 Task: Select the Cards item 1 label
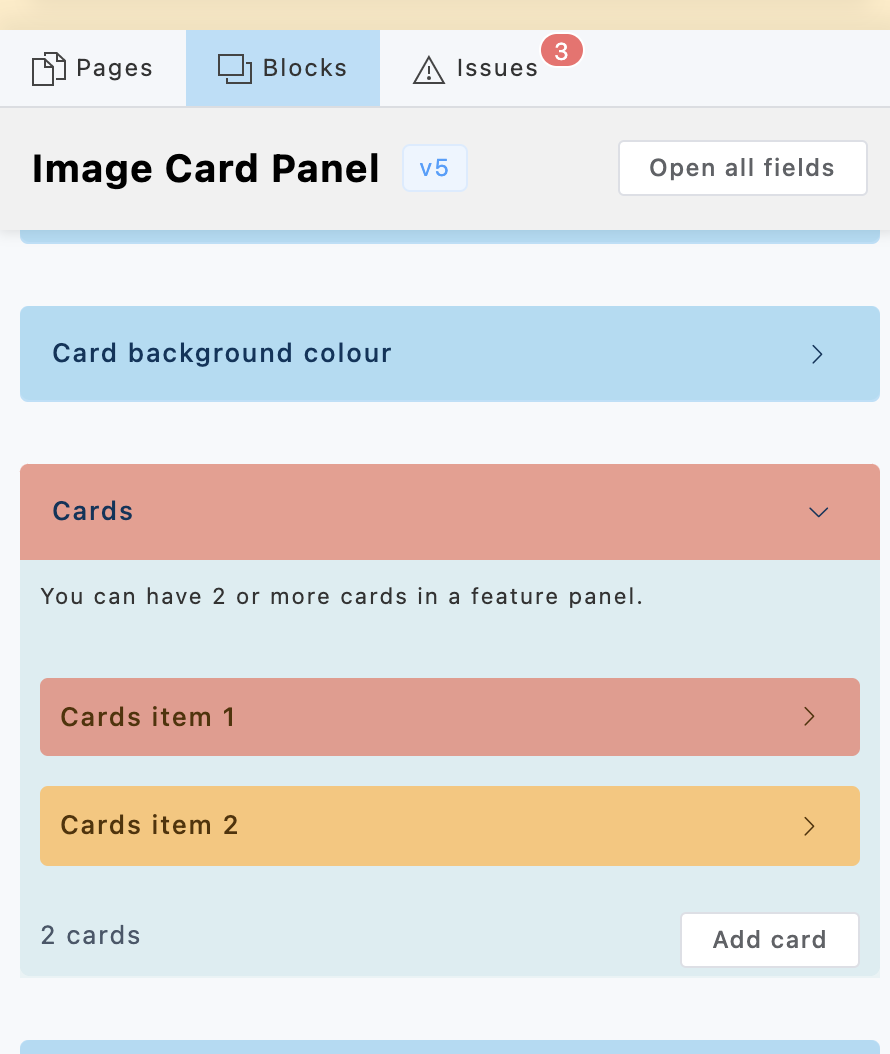tap(148, 717)
